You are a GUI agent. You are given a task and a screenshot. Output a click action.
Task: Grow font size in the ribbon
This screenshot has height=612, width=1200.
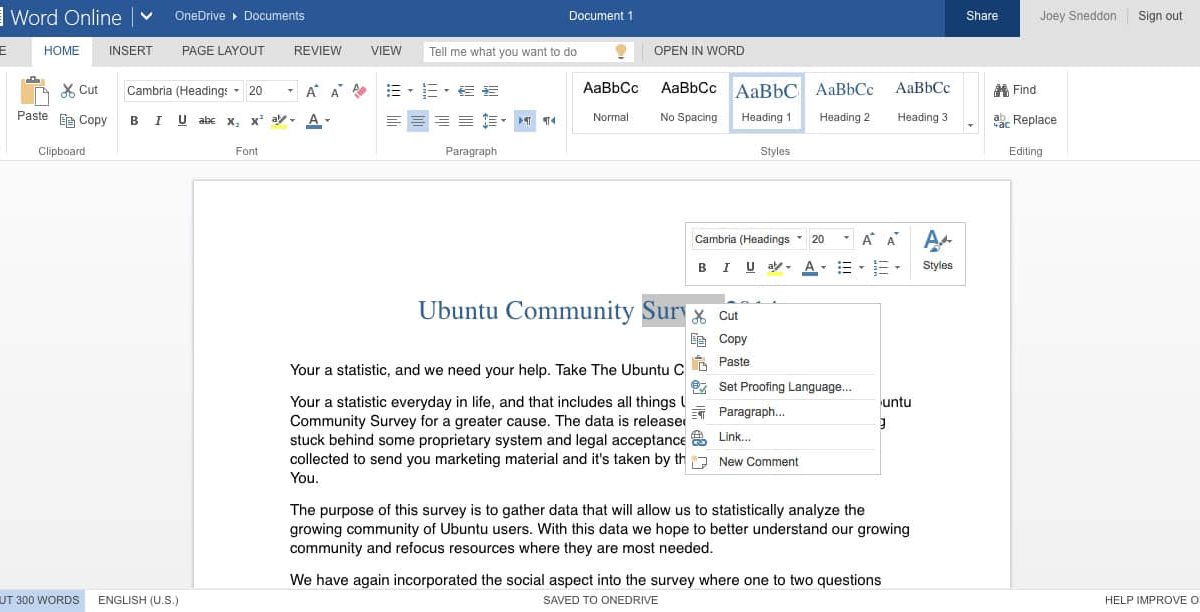tap(313, 91)
